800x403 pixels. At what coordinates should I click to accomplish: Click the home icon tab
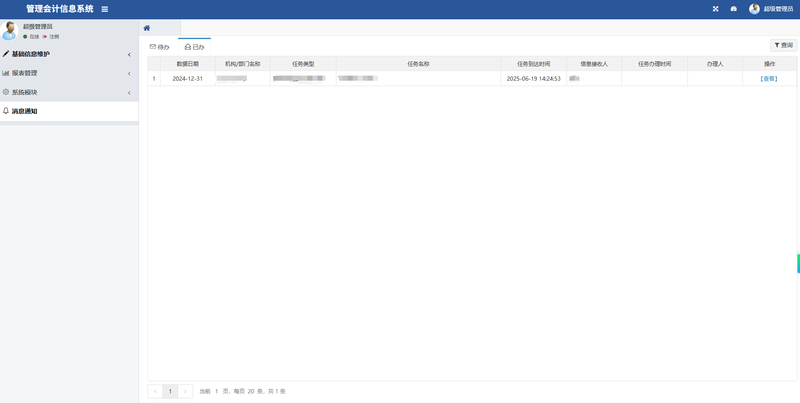[147, 28]
